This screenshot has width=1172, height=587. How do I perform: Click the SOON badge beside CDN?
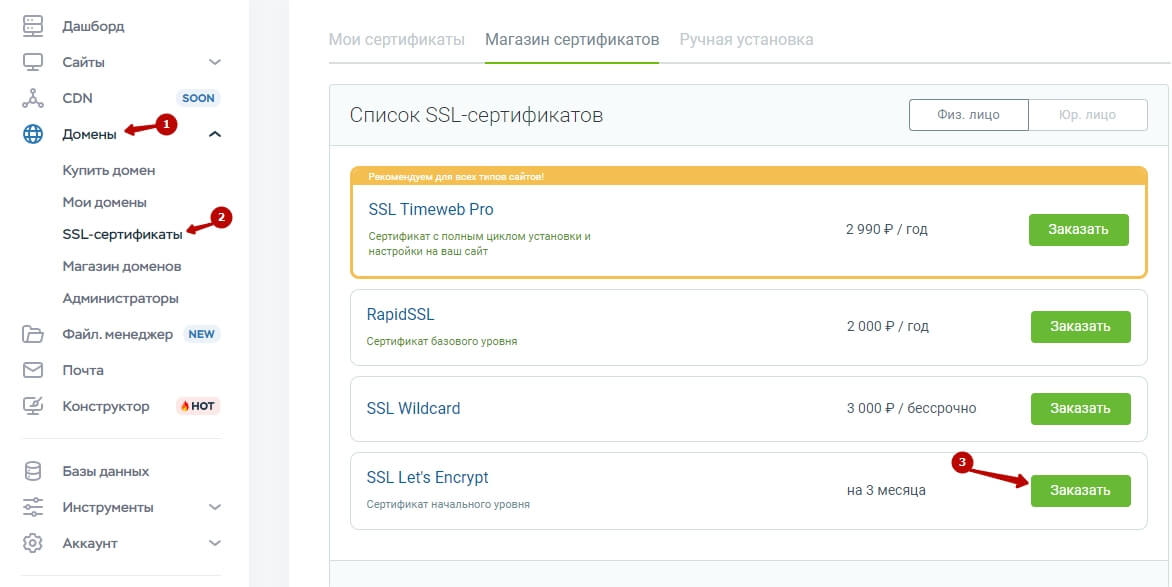point(198,98)
